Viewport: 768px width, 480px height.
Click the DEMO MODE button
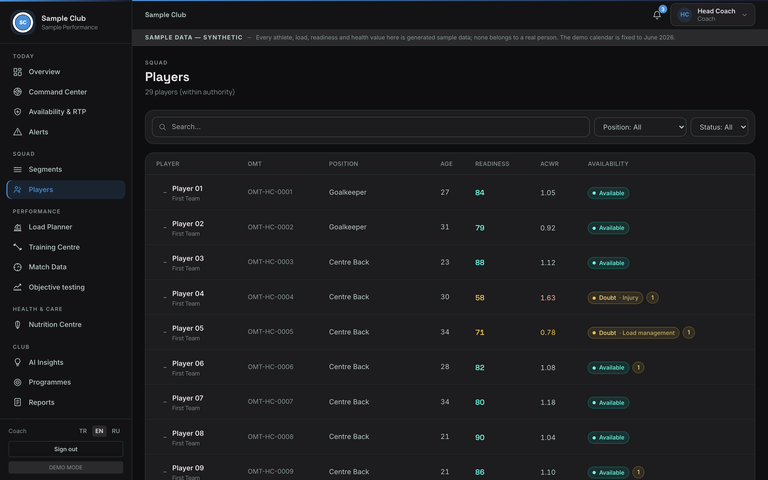66,467
